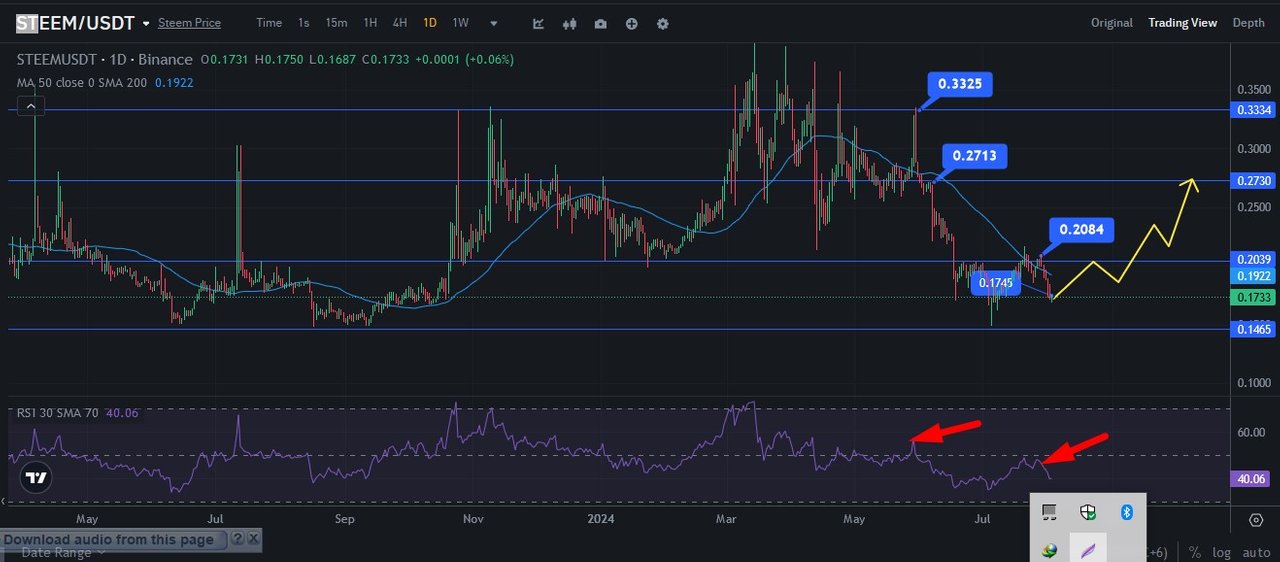Click STEEMUSDT 1D Binance chart title
Screen dimensions: 1280x562
[105, 60]
